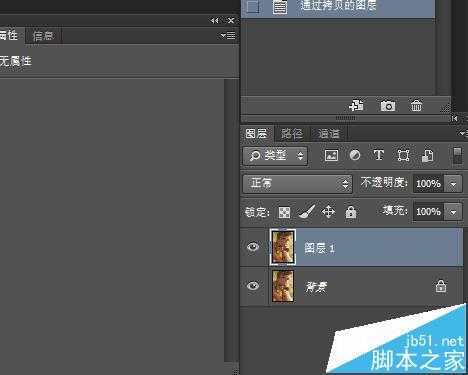Select 背景 layer thumbnail
Image resolution: width=468 pixels, height=375 pixels.
[283, 286]
